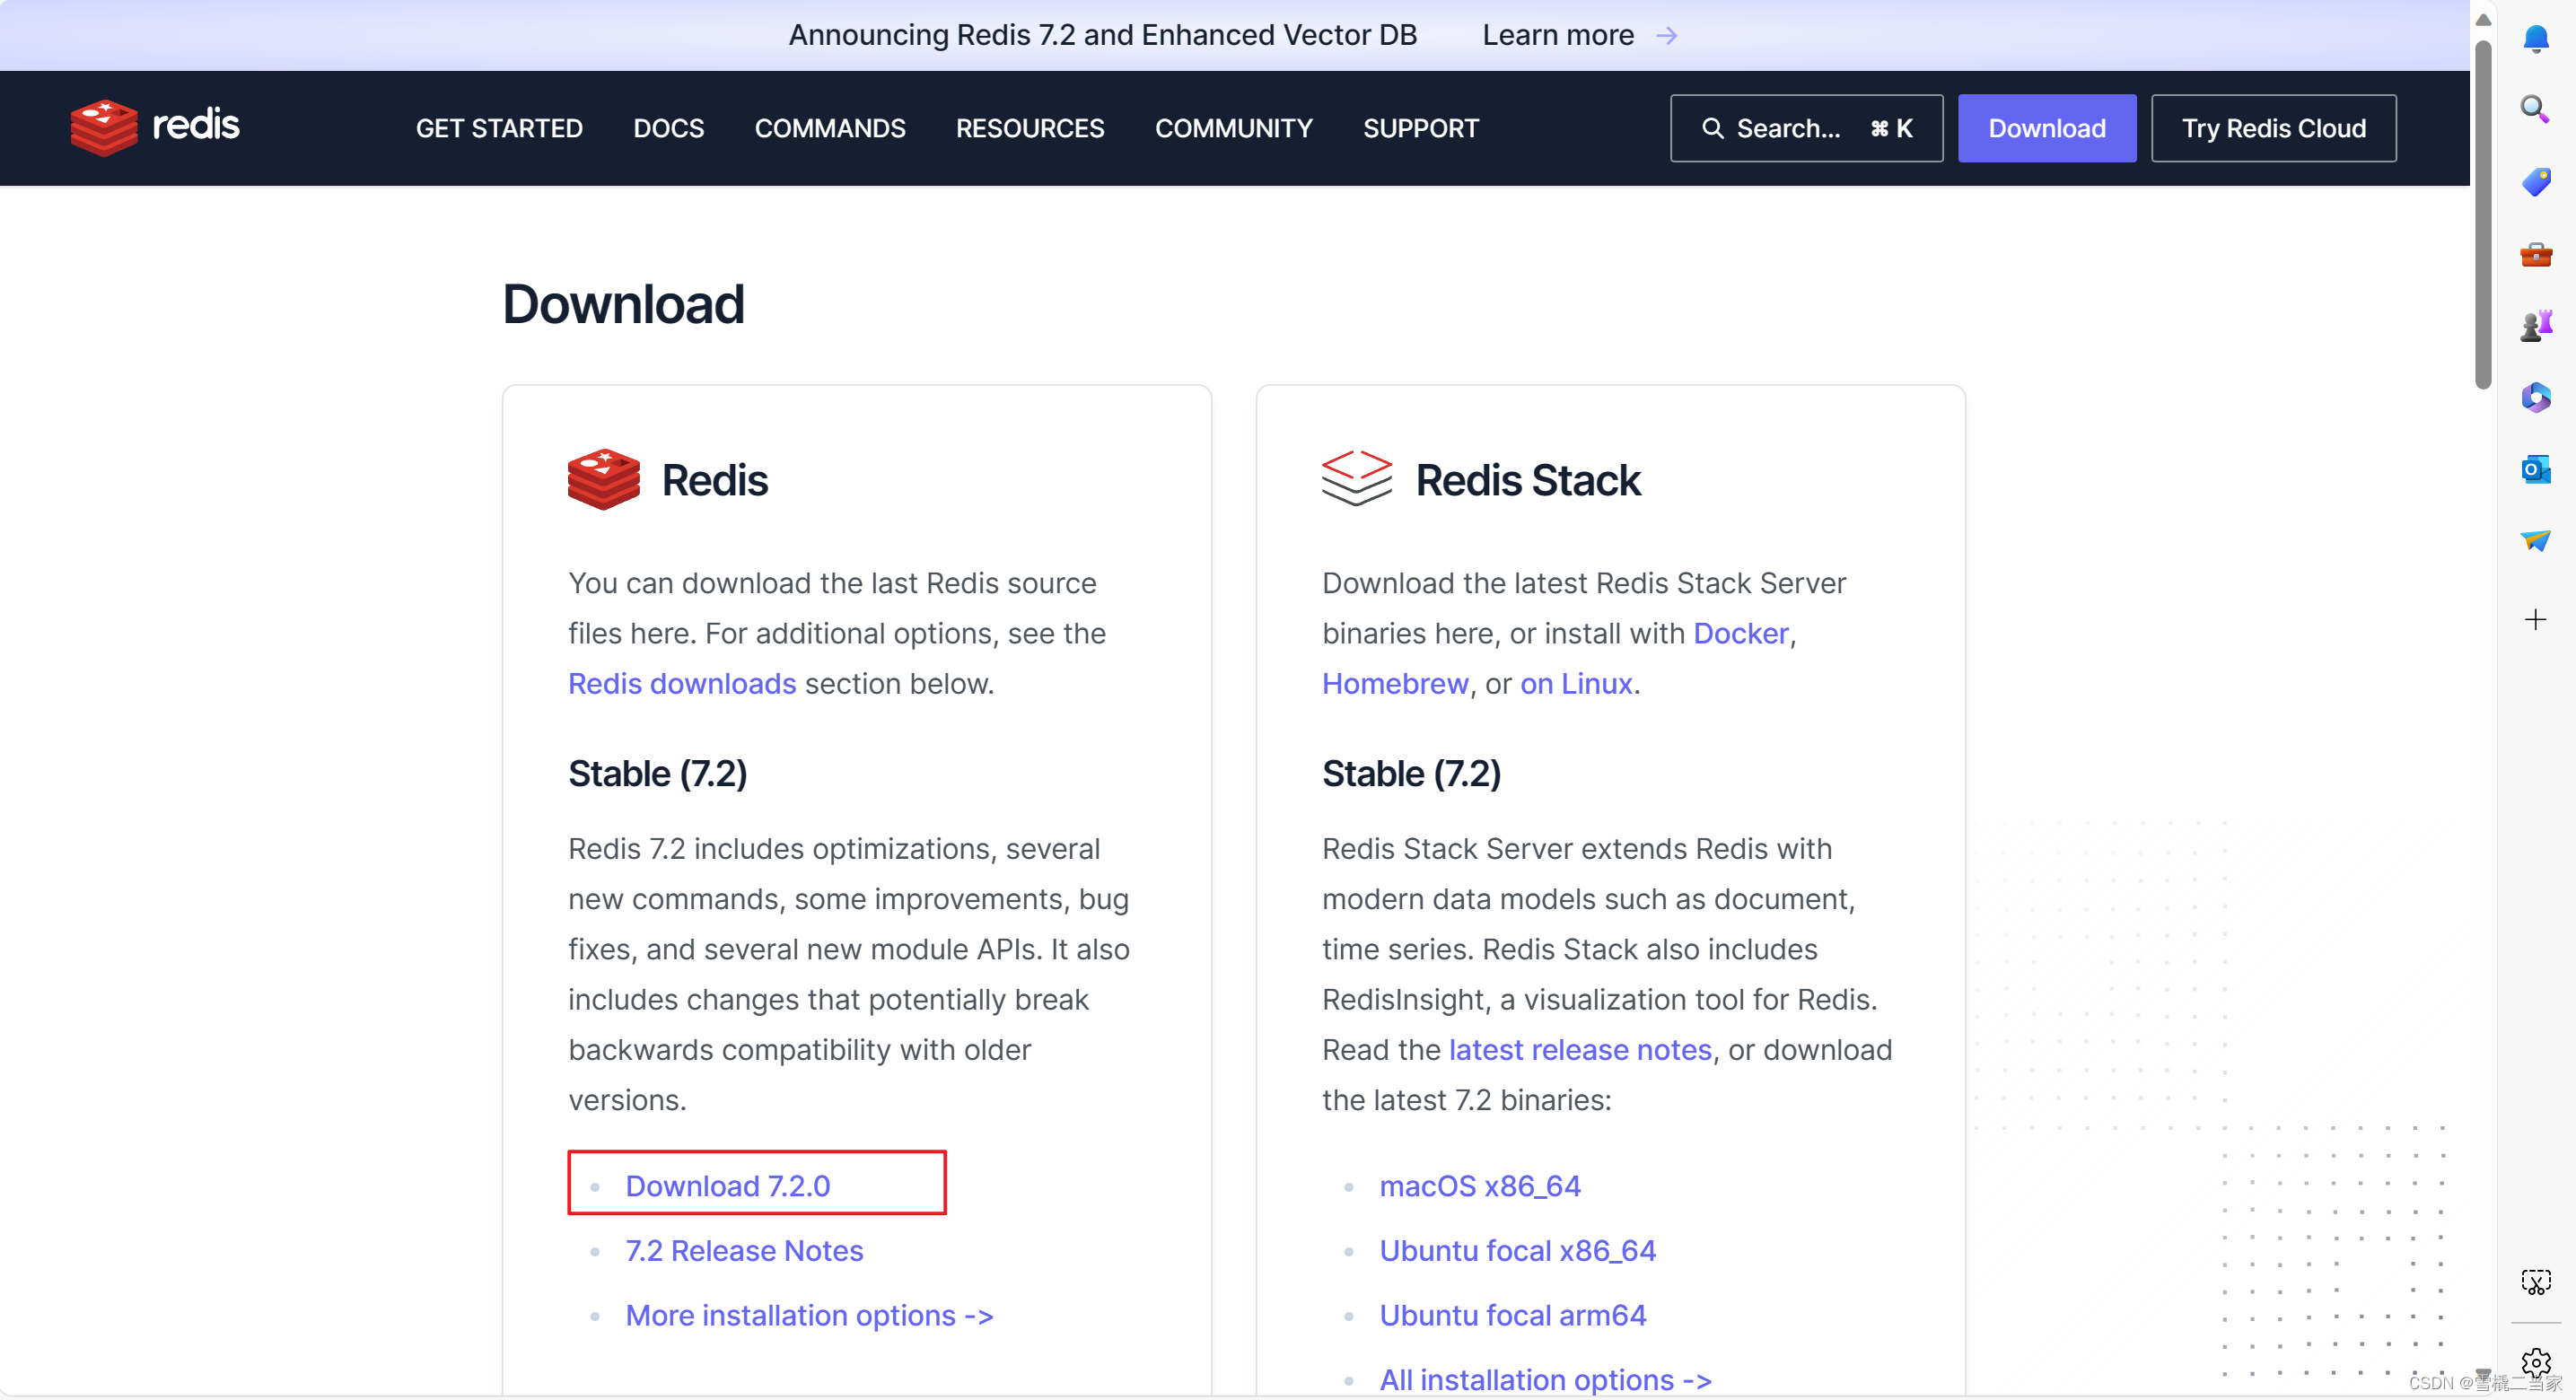Click More installation options link
This screenshot has height=1400, width=2576.
point(809,1315)
